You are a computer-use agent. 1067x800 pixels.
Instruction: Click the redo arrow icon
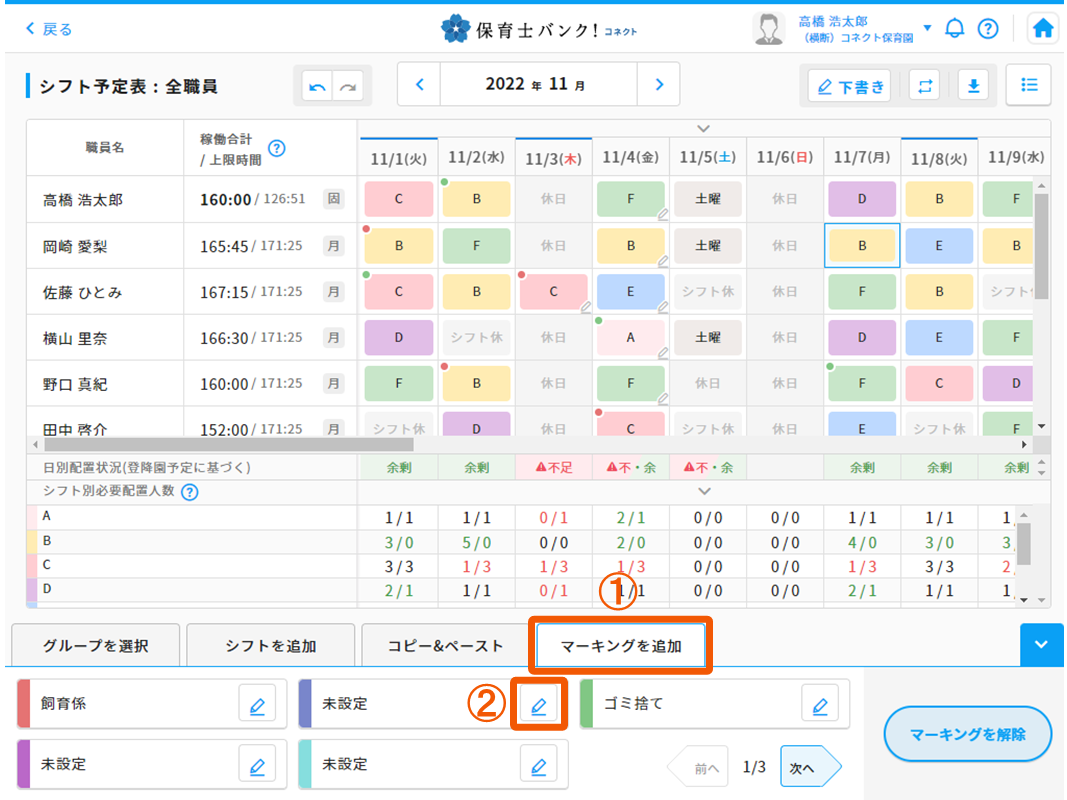(348, 87)
